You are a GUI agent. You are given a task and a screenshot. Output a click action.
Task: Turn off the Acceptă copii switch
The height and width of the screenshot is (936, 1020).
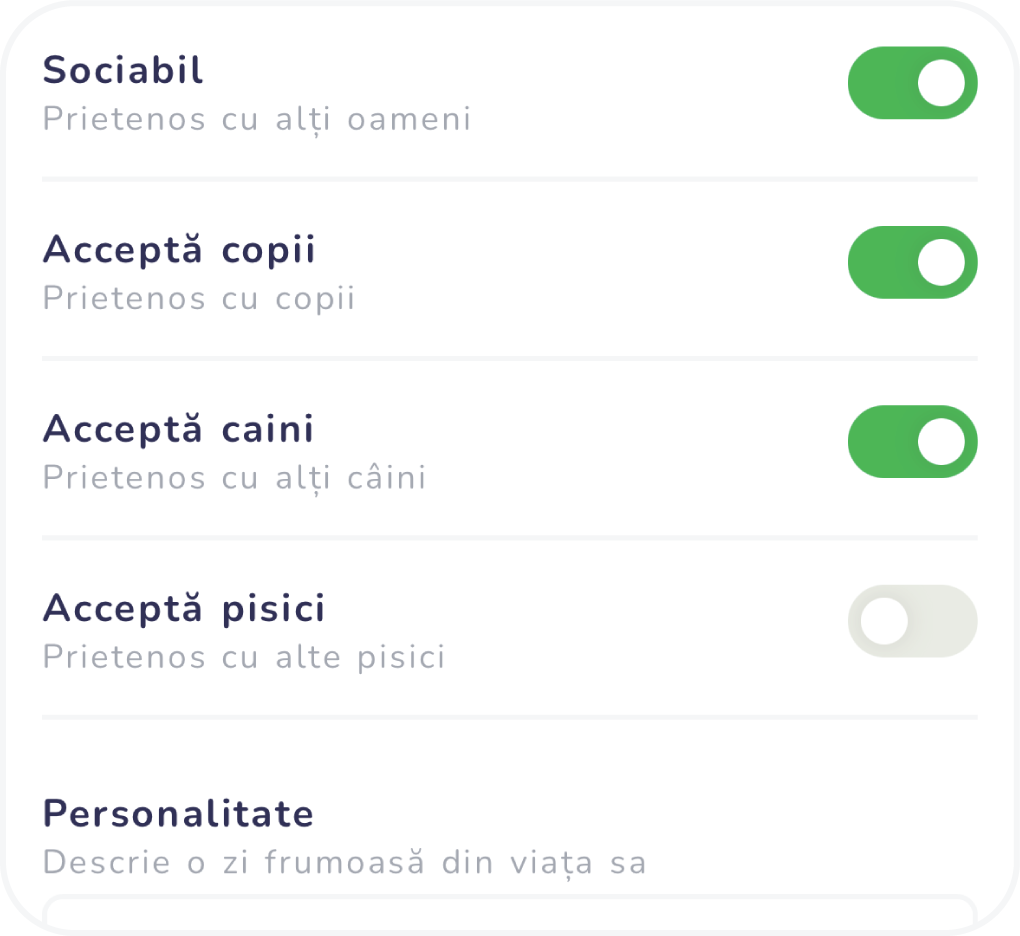912,262
